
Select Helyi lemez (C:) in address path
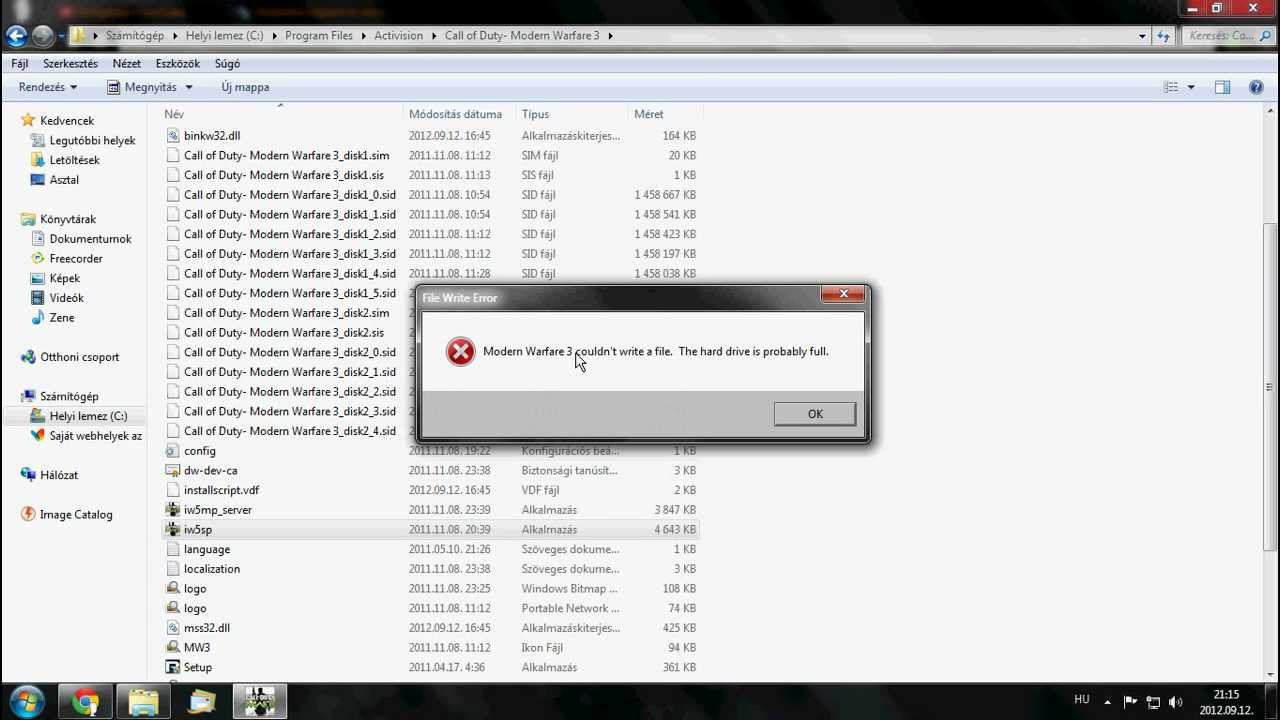click(224, 36)
